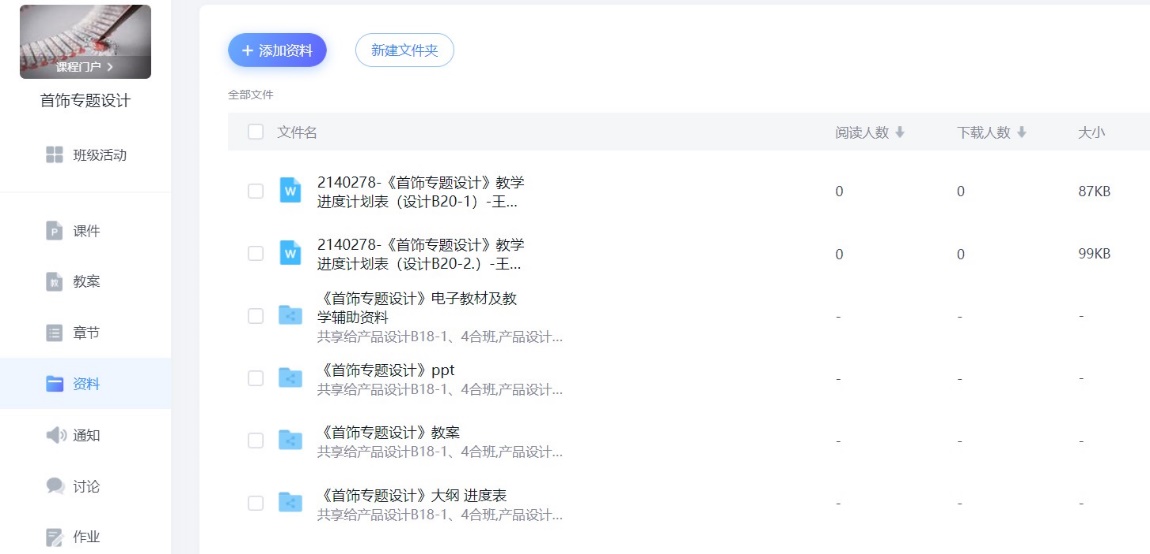Click the 新建文件夹 button
Screen dimensions: 1150x554
tap(404, 50)
